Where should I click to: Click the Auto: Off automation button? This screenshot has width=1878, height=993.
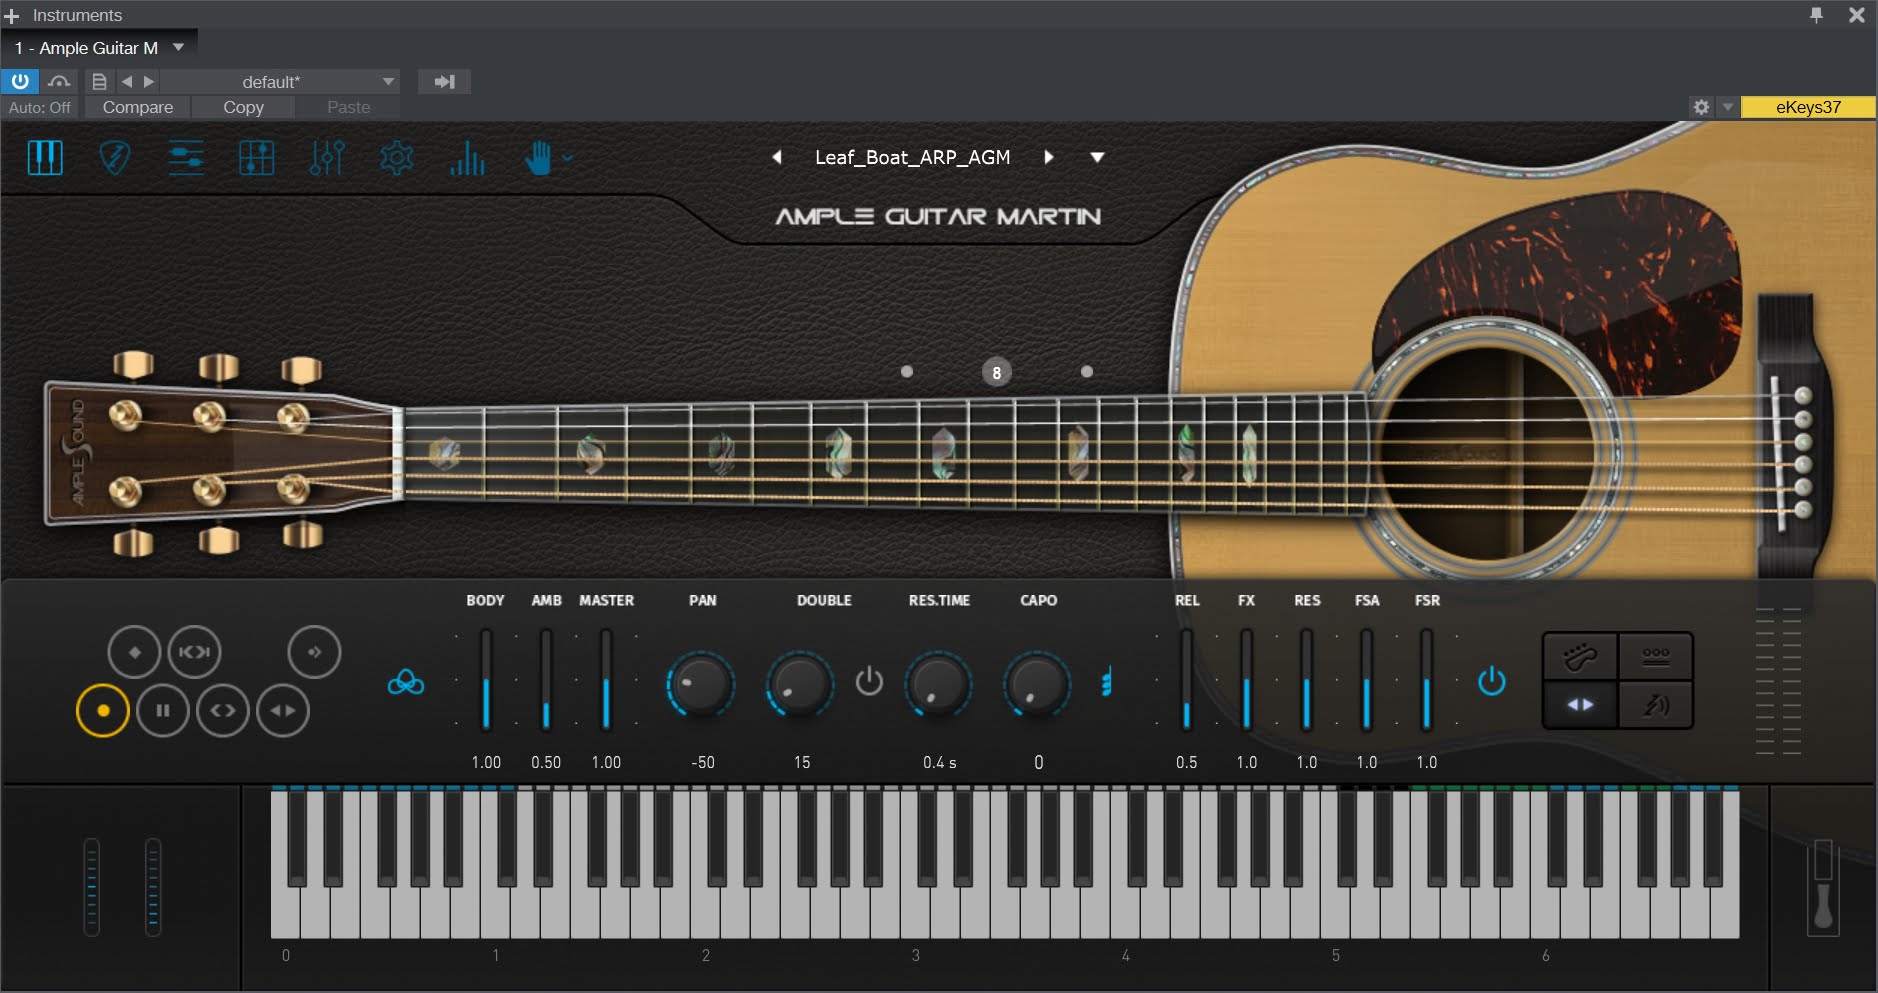[x=40, y=107]
